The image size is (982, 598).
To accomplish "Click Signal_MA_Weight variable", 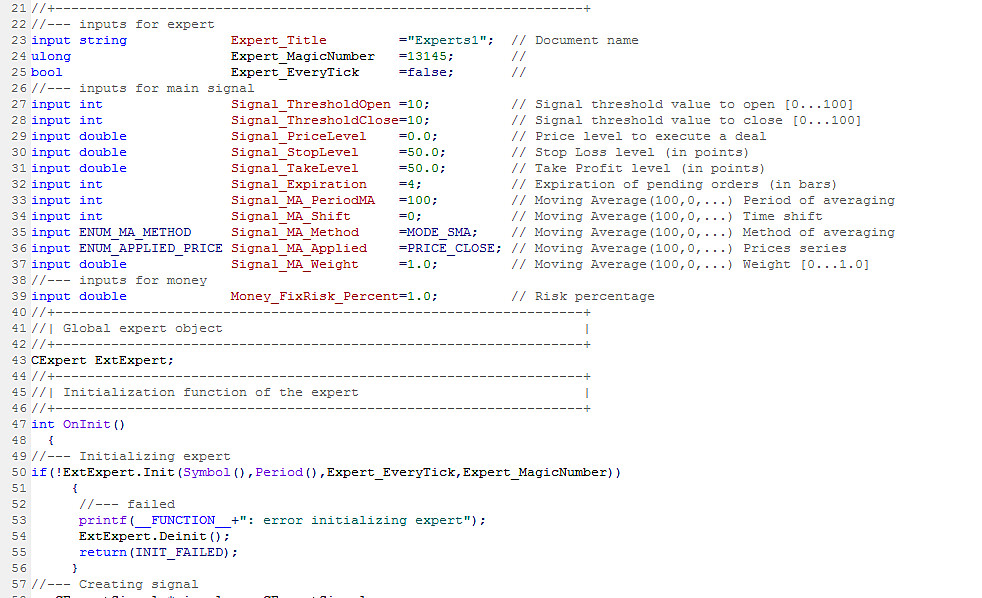I will coord(294,264).
